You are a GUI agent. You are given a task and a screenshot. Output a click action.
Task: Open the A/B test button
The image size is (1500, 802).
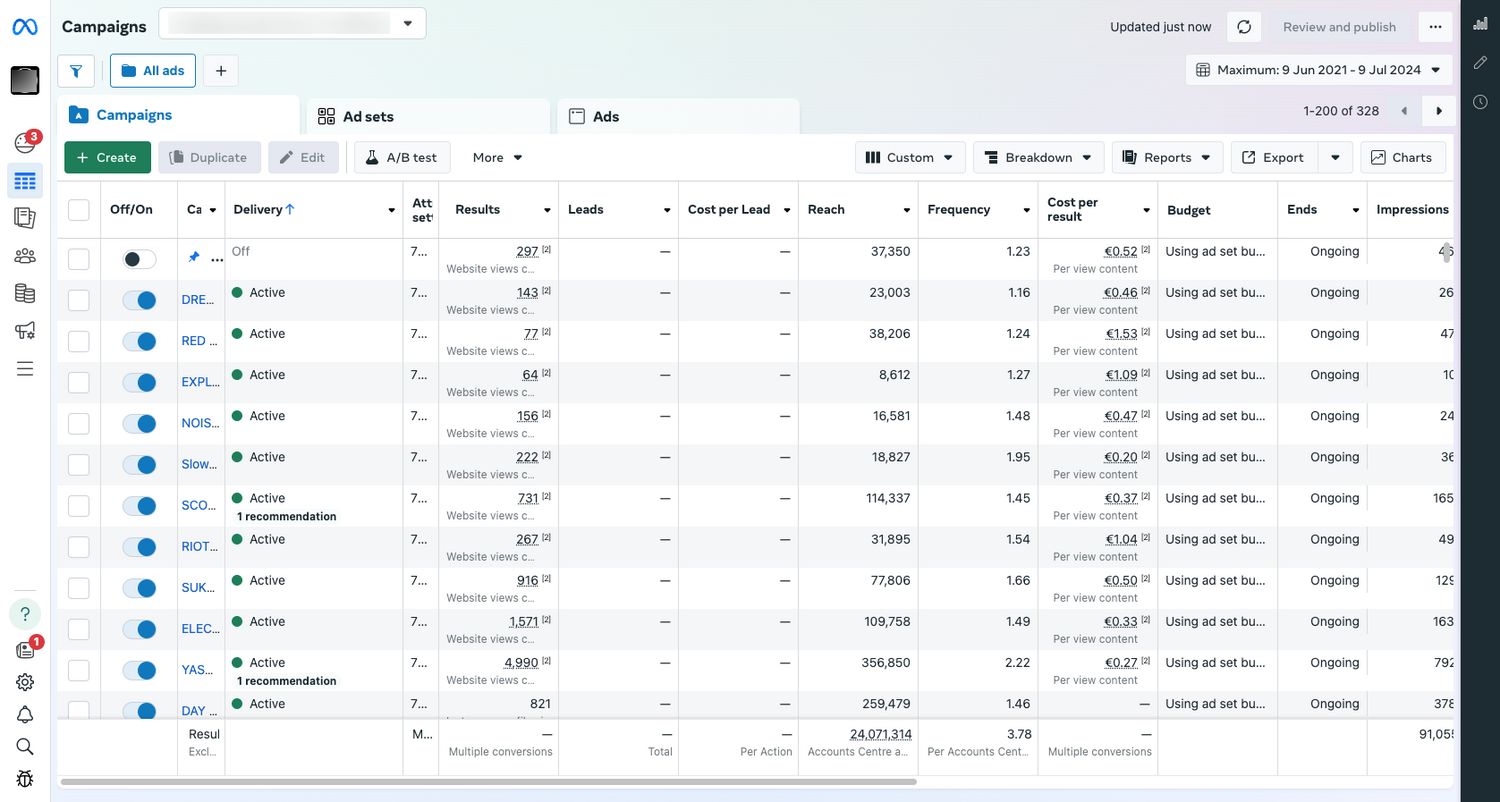pos(402,157)
